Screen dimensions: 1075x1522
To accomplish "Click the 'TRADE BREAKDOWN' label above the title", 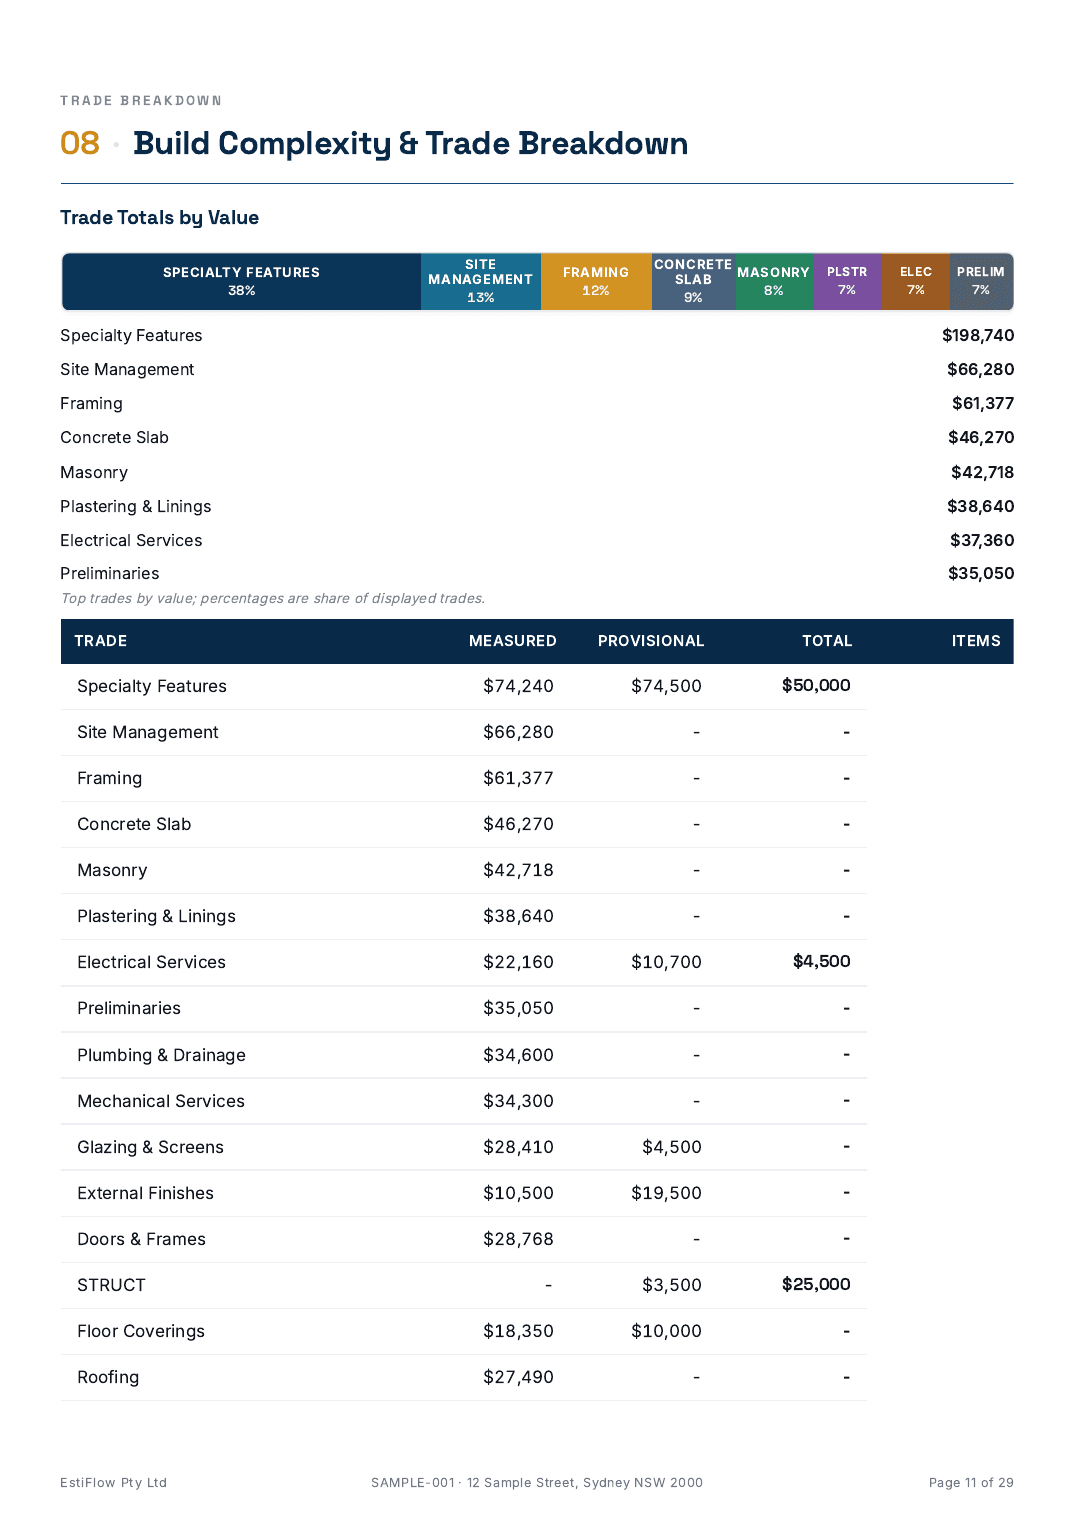I will (x=141, y=101).
